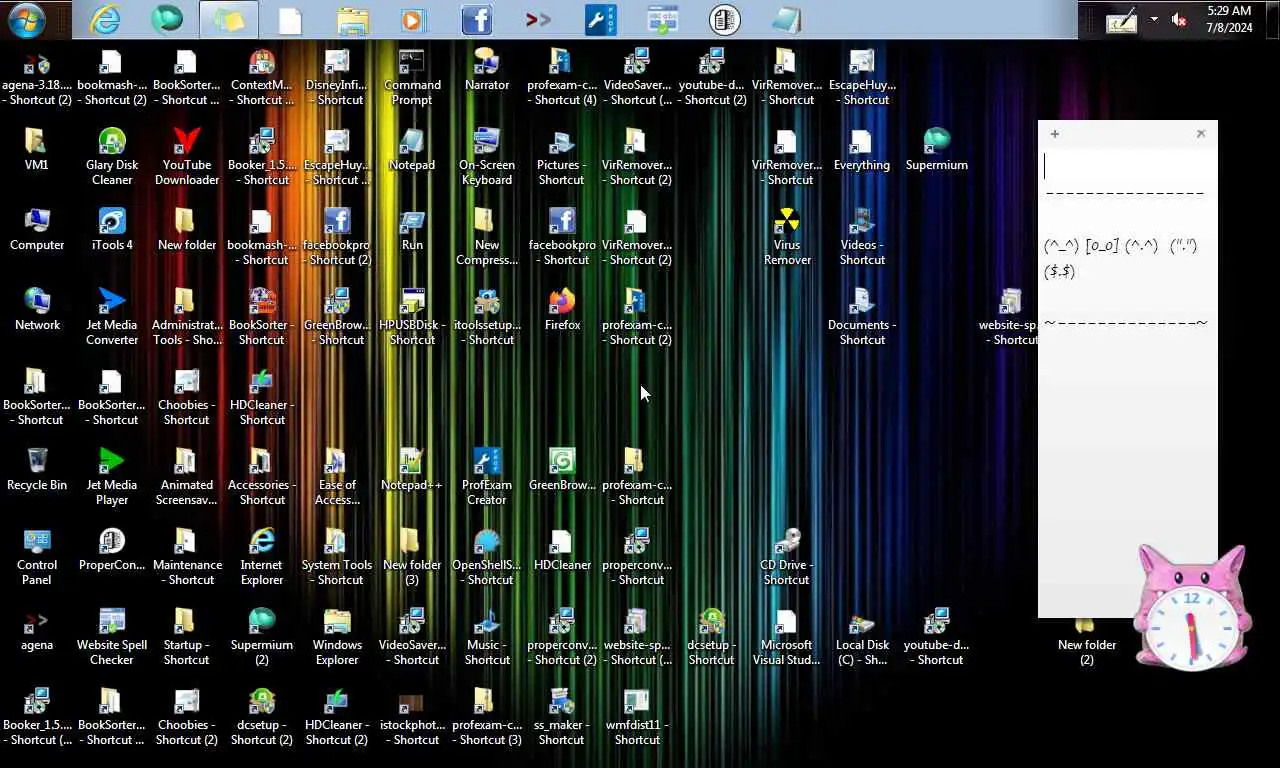This screenshot has height=768, width=1280.
Task: Add a new note with the plus button
Action: [1054, 133]
